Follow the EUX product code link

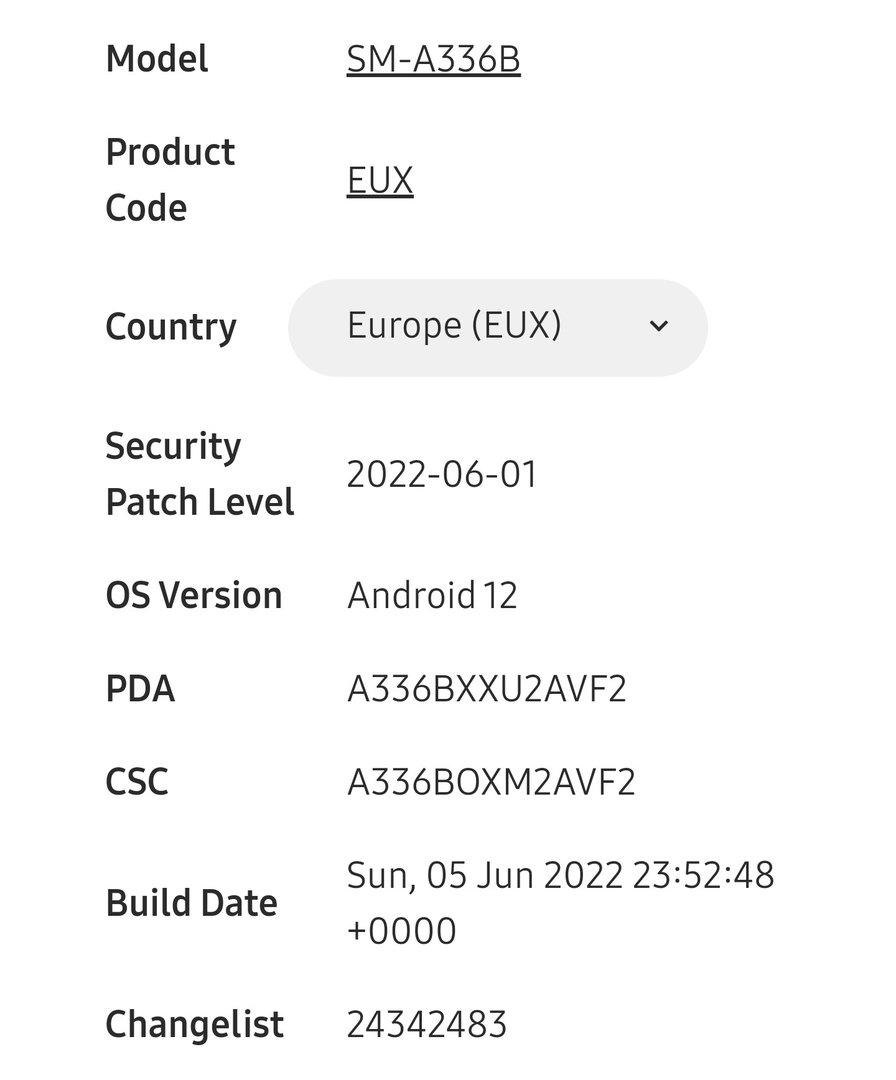coord(380,181)
